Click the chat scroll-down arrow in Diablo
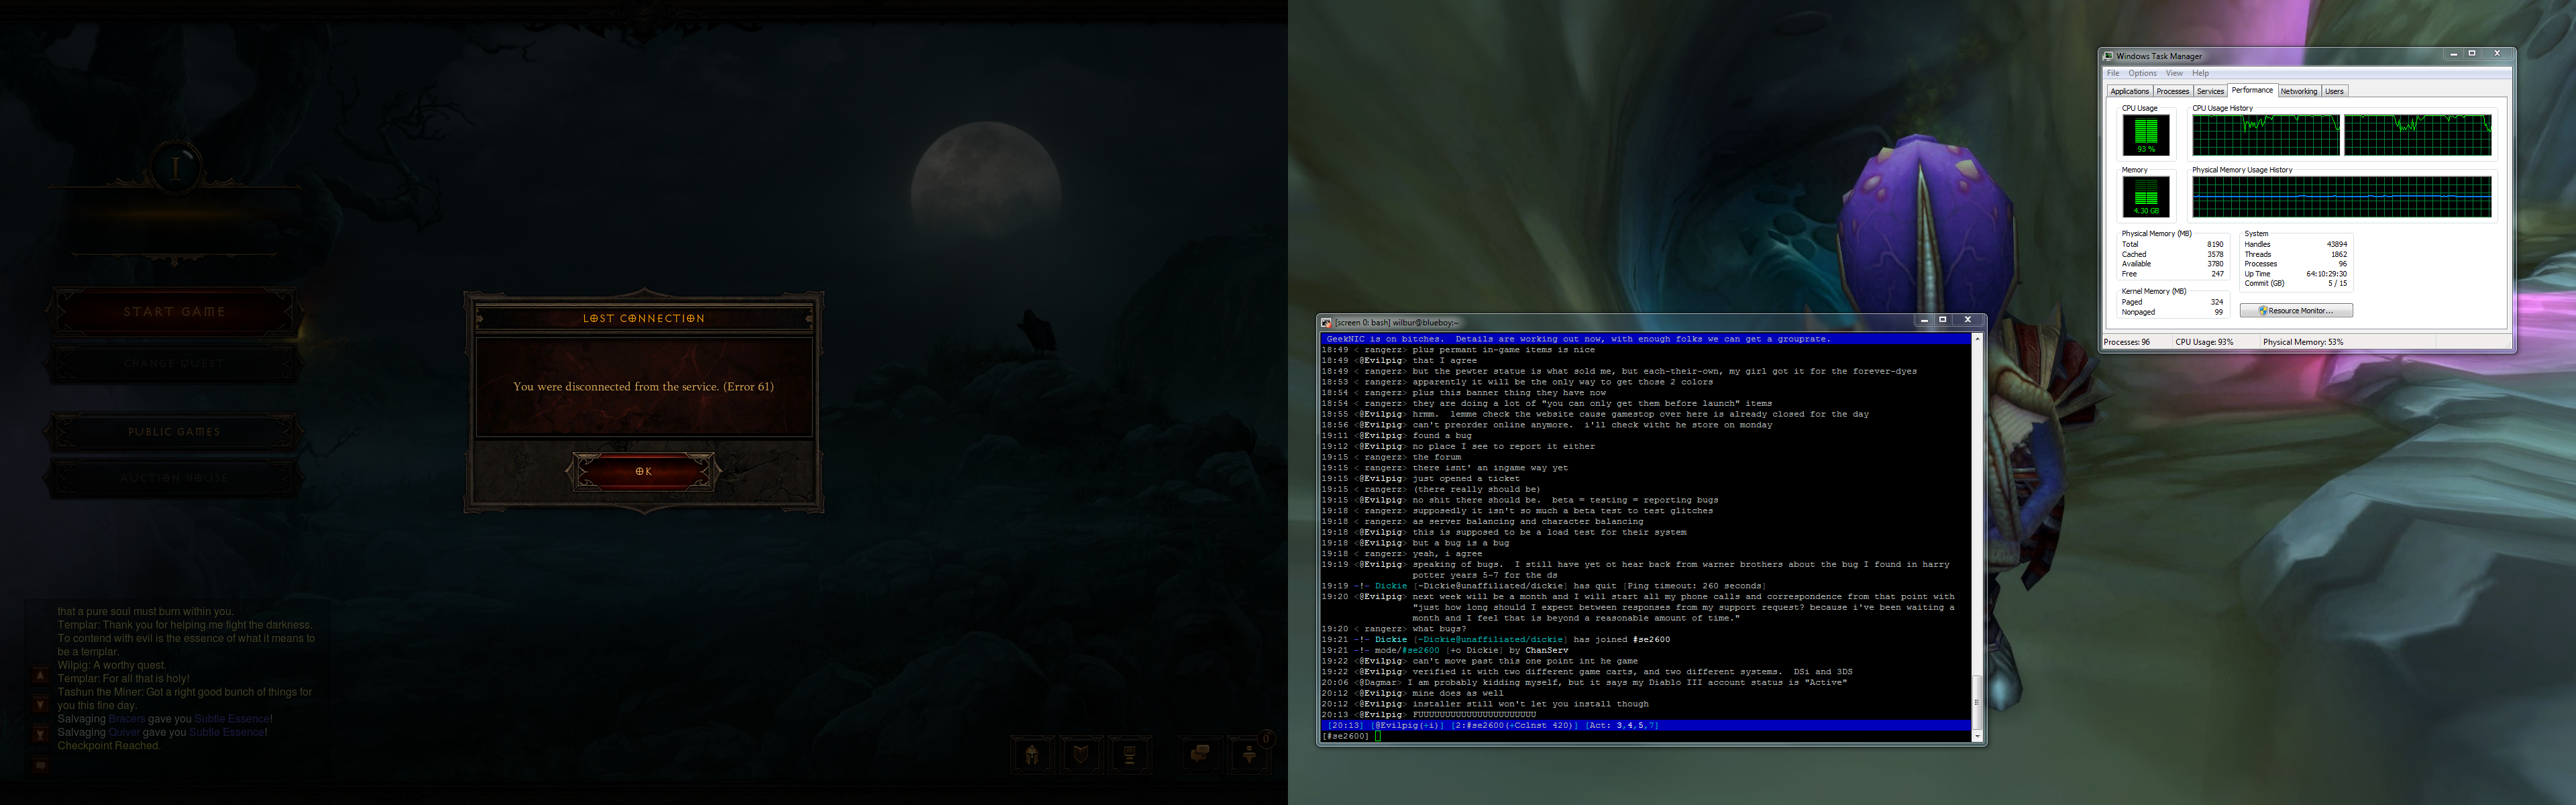The image size is (2576, 805). coord(40,705)
